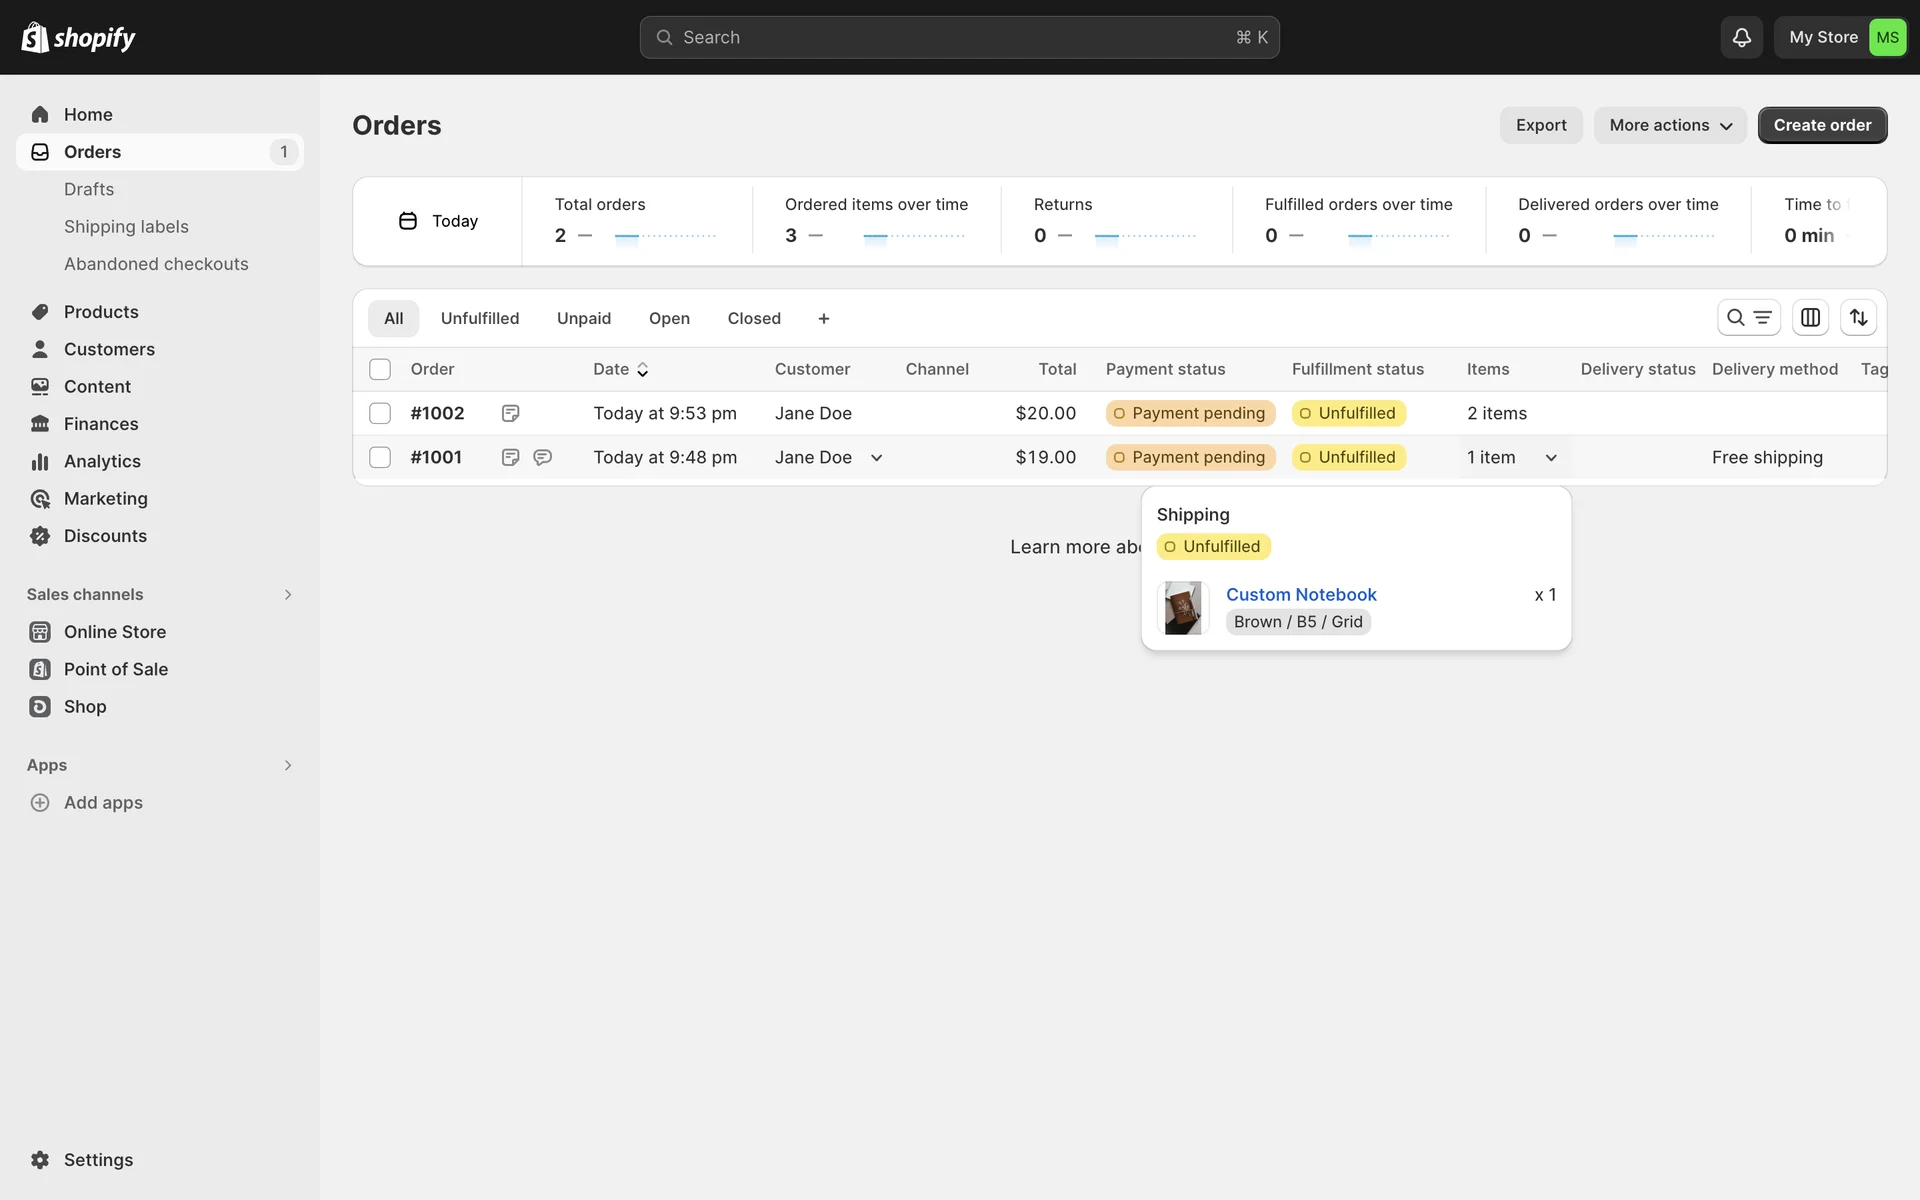Click the notifications bell icon

click(1741, 37)
